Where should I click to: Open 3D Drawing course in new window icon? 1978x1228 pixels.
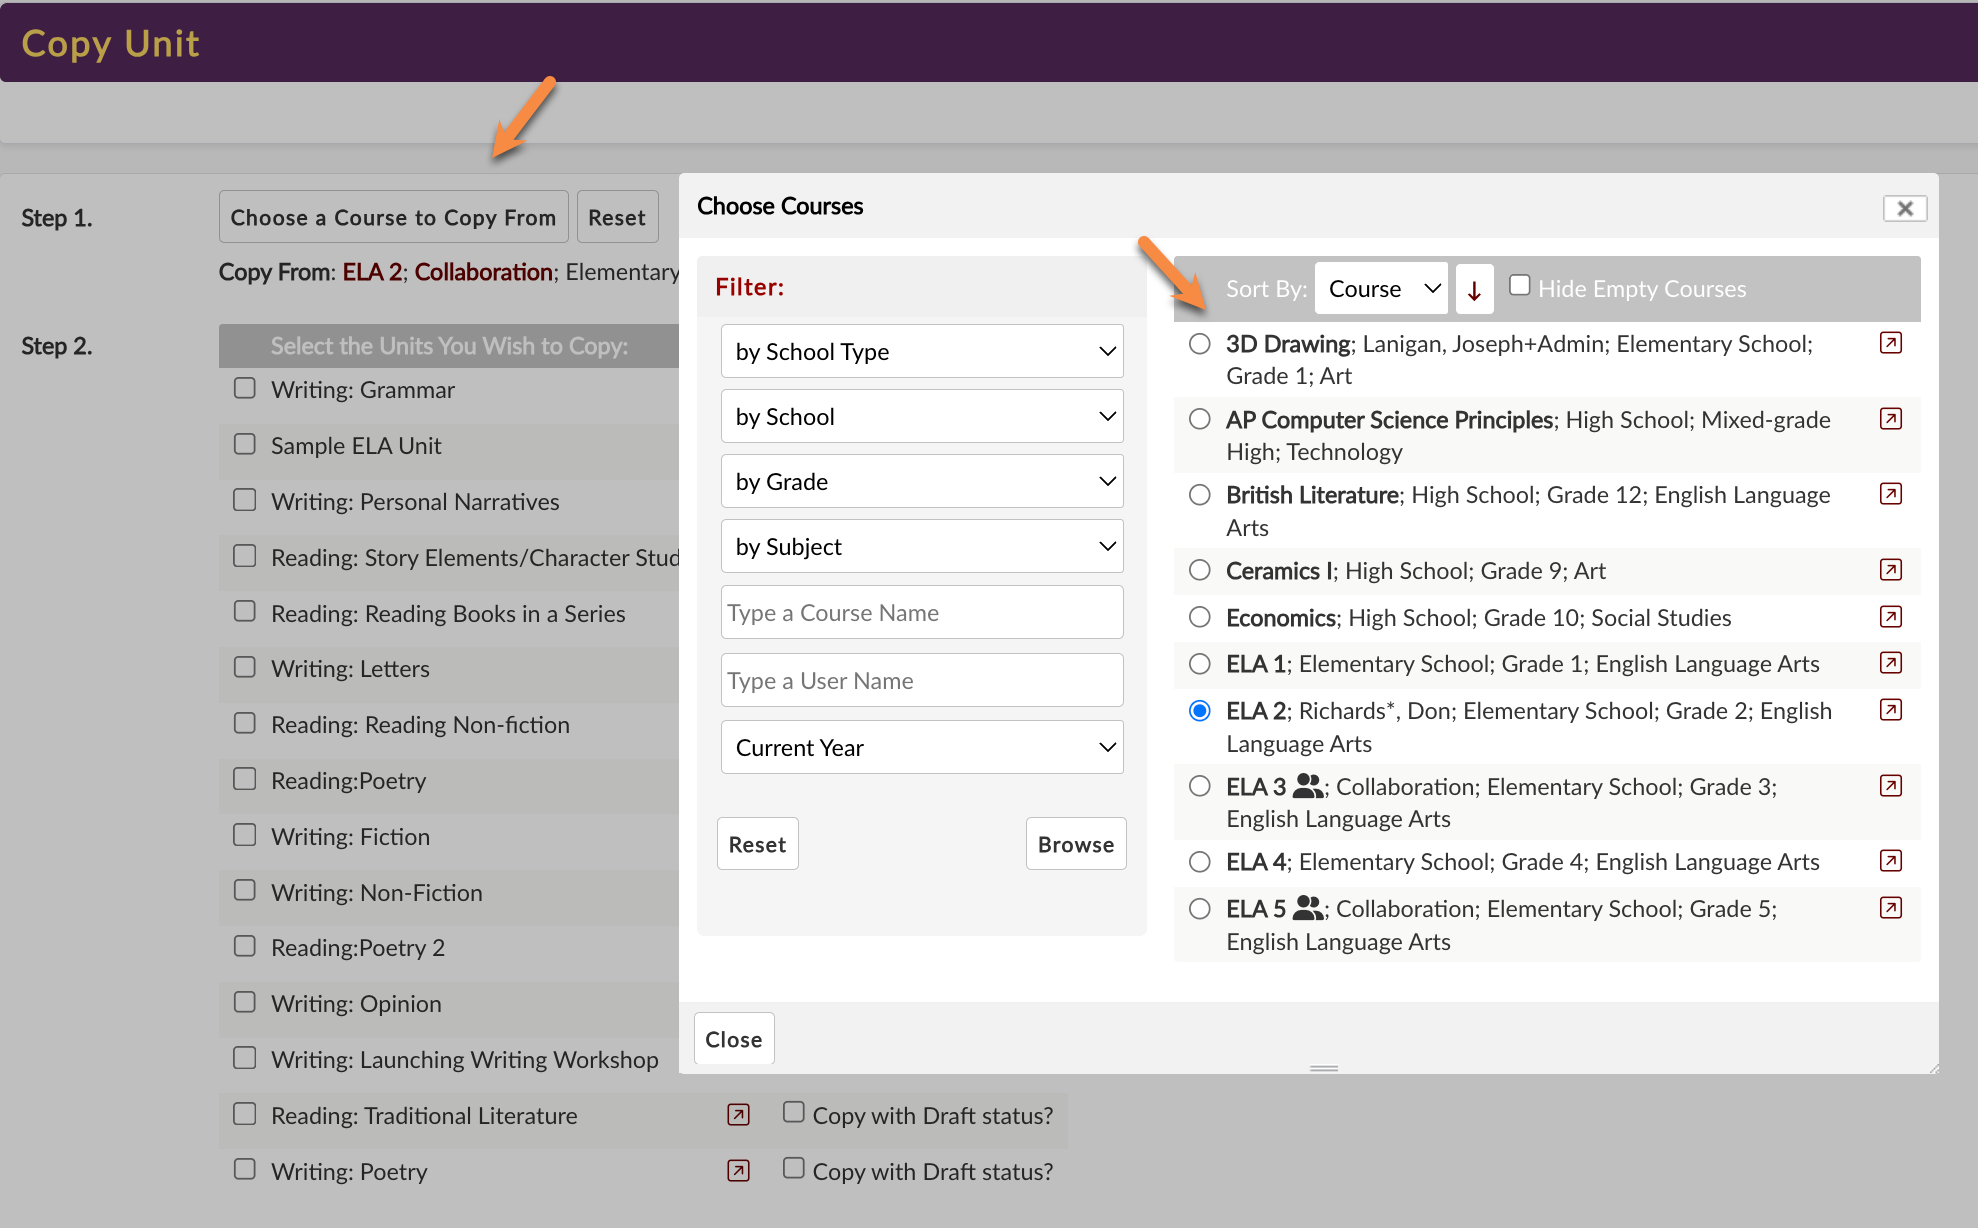point(1890,343)
